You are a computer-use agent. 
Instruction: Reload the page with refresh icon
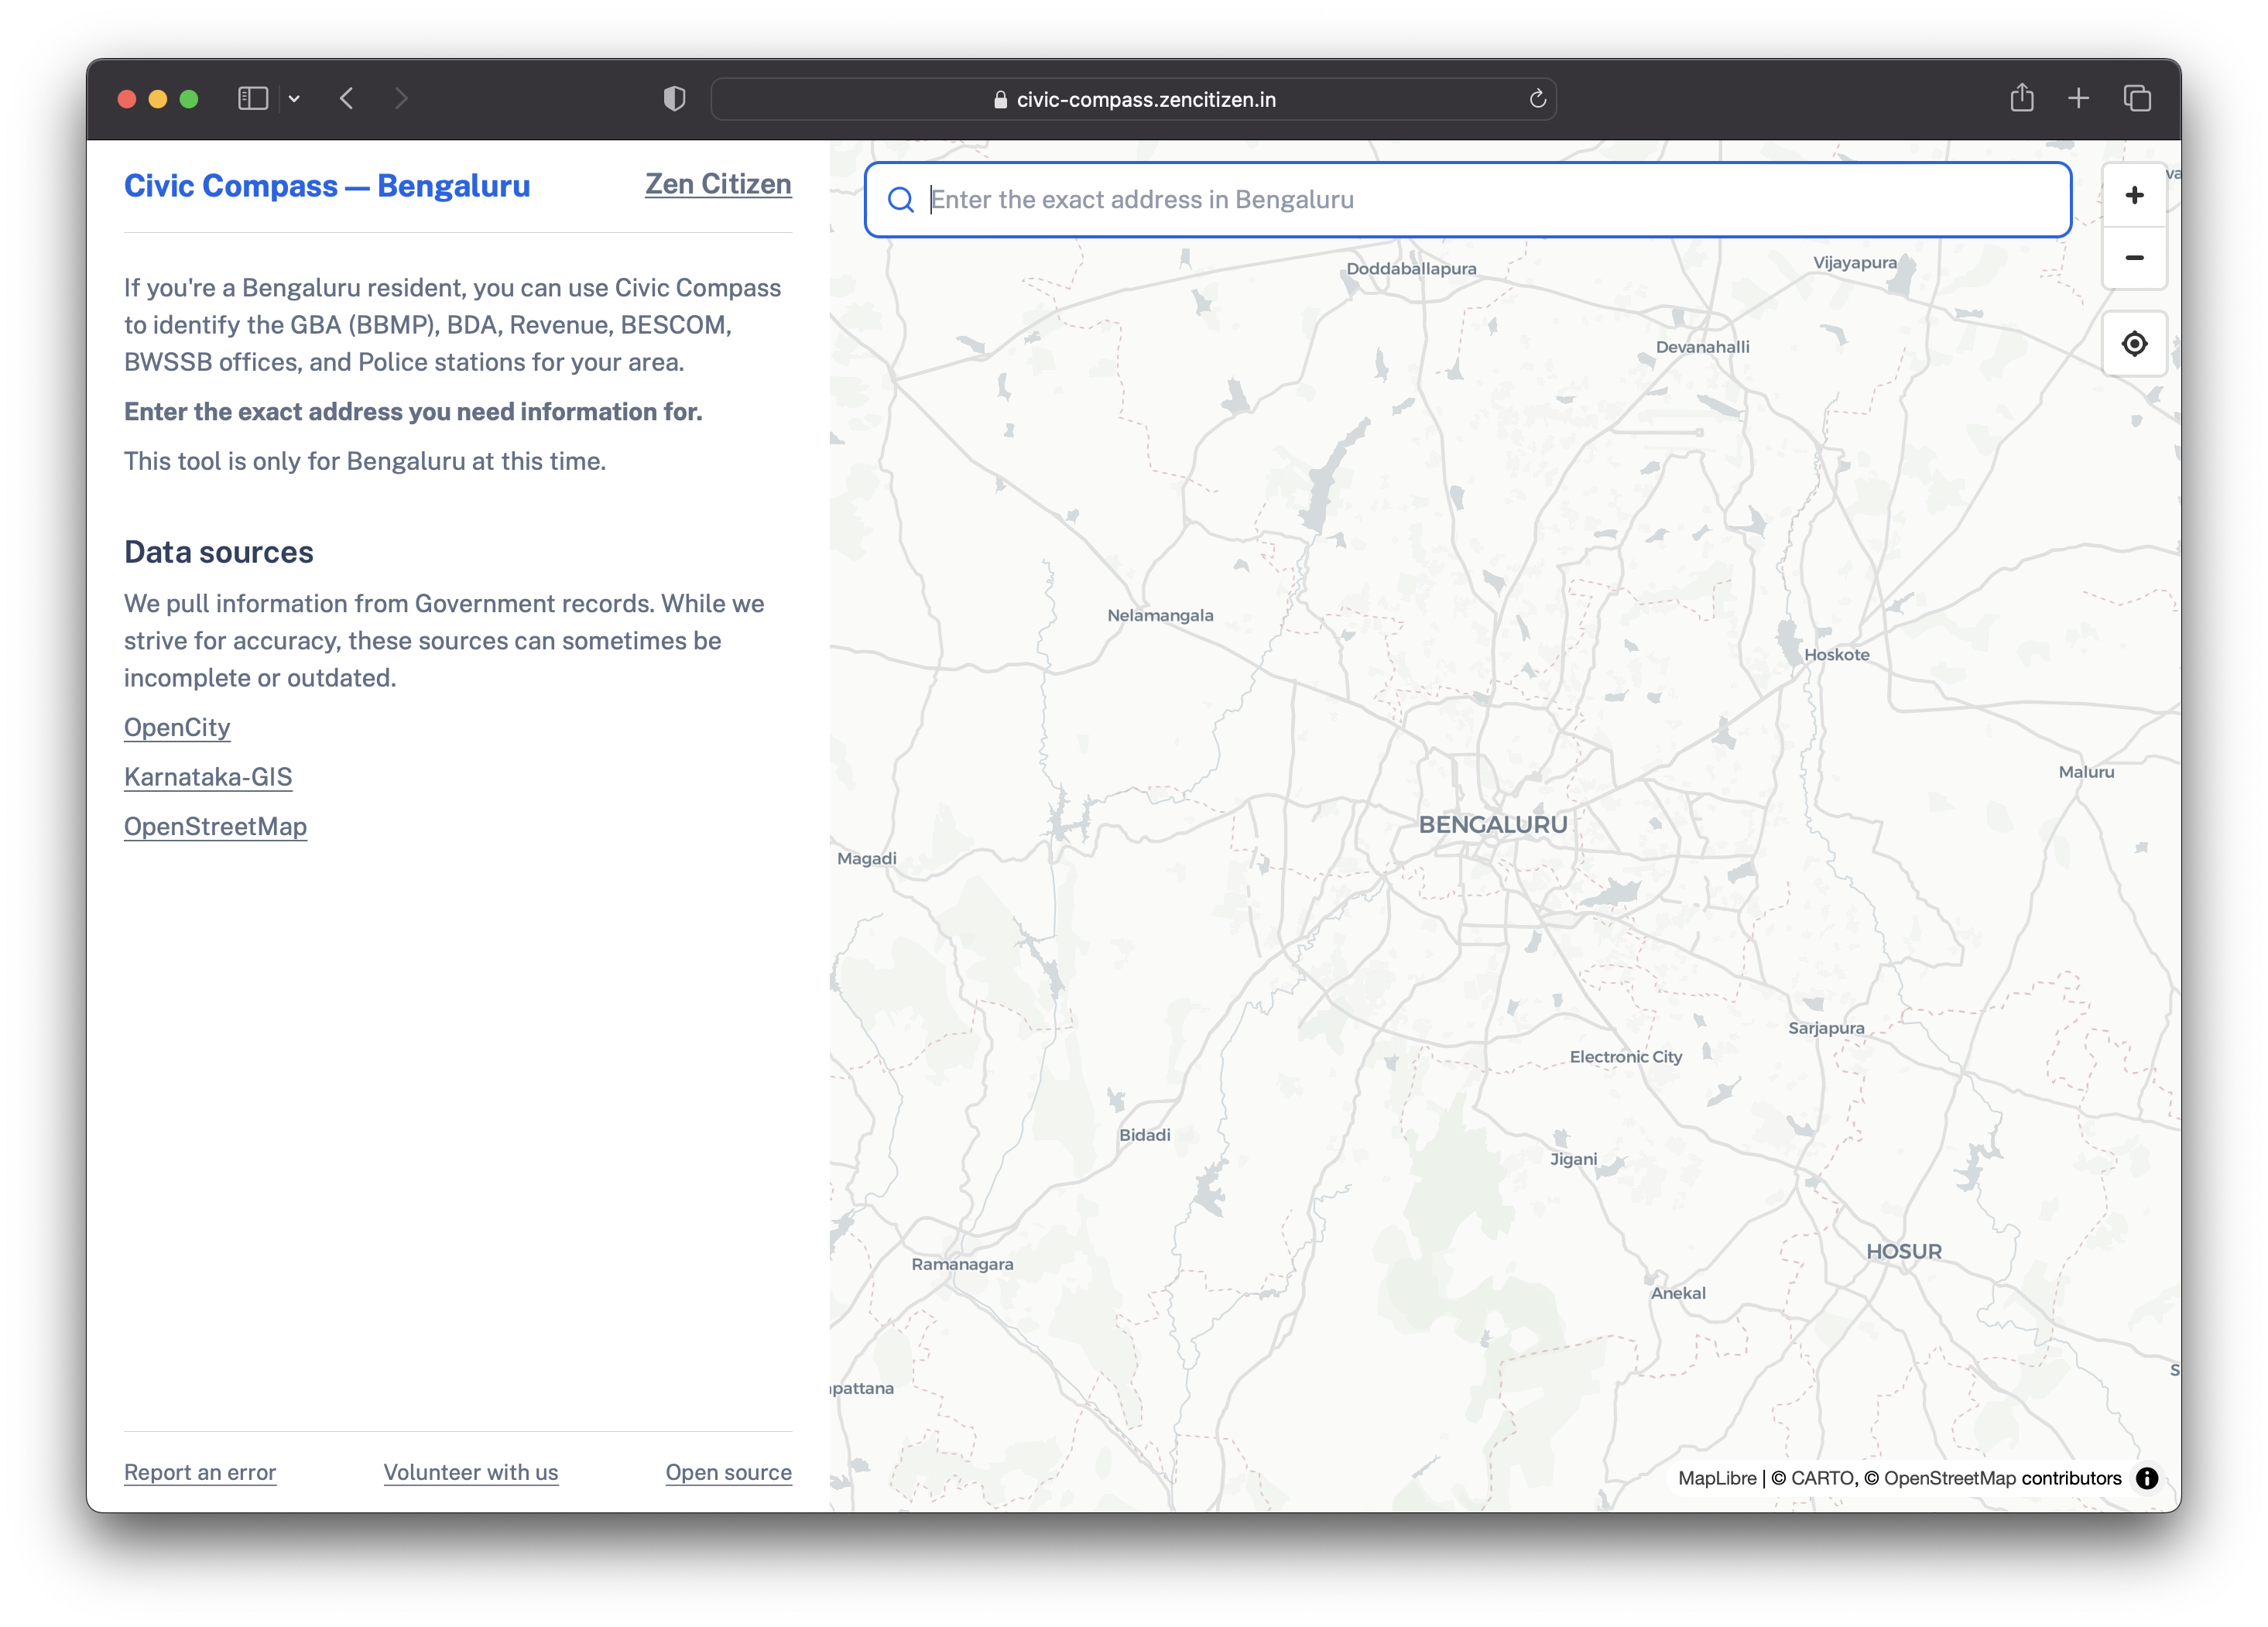(x=1537, y=99)
